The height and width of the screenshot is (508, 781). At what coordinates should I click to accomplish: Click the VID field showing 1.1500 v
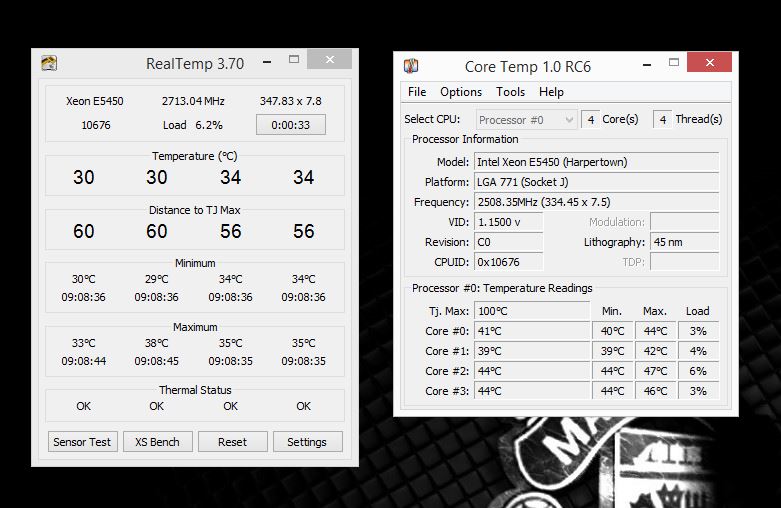(x=509, y=222)
